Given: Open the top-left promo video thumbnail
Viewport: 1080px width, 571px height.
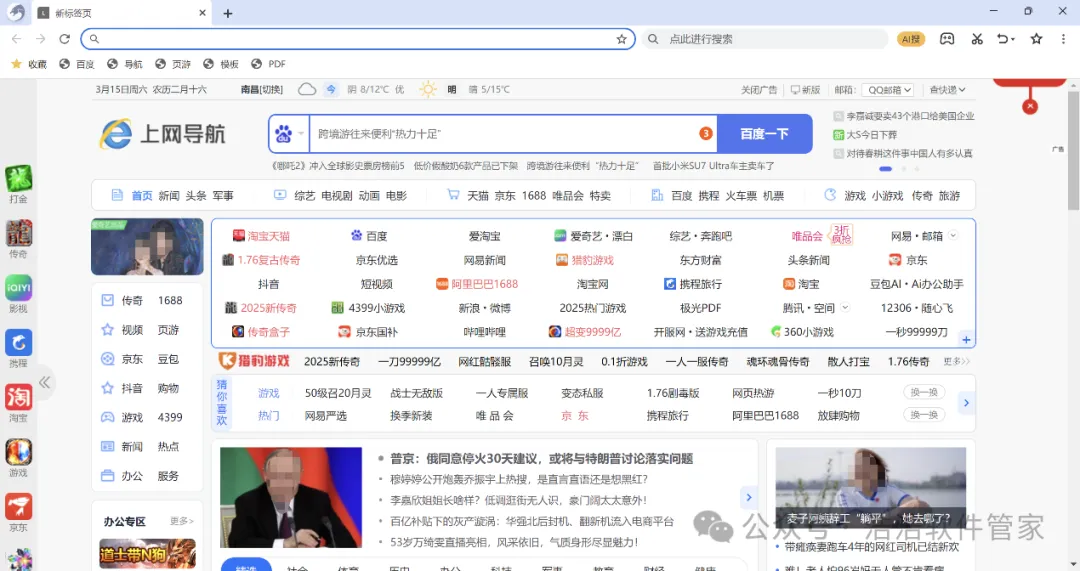Looking at the screenshot, I should [x=147, y=247].
